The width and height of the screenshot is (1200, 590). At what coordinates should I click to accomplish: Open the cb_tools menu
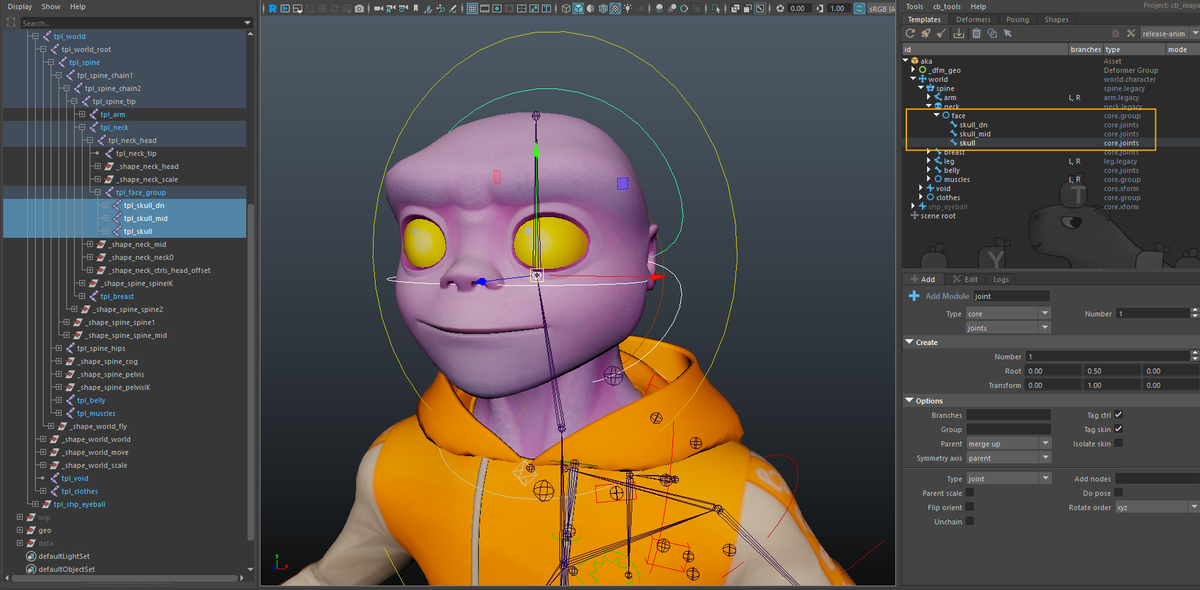pos(946,6)
